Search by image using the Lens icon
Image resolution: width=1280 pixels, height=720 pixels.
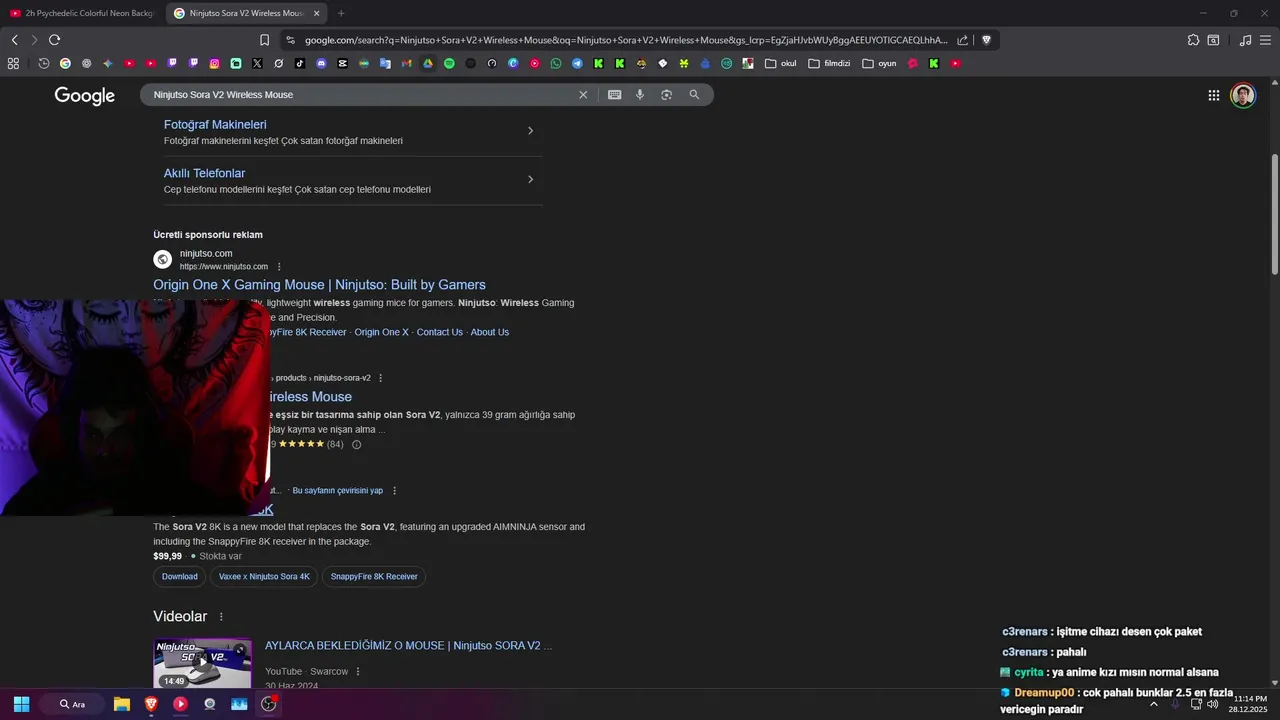[x=666, y=95]
